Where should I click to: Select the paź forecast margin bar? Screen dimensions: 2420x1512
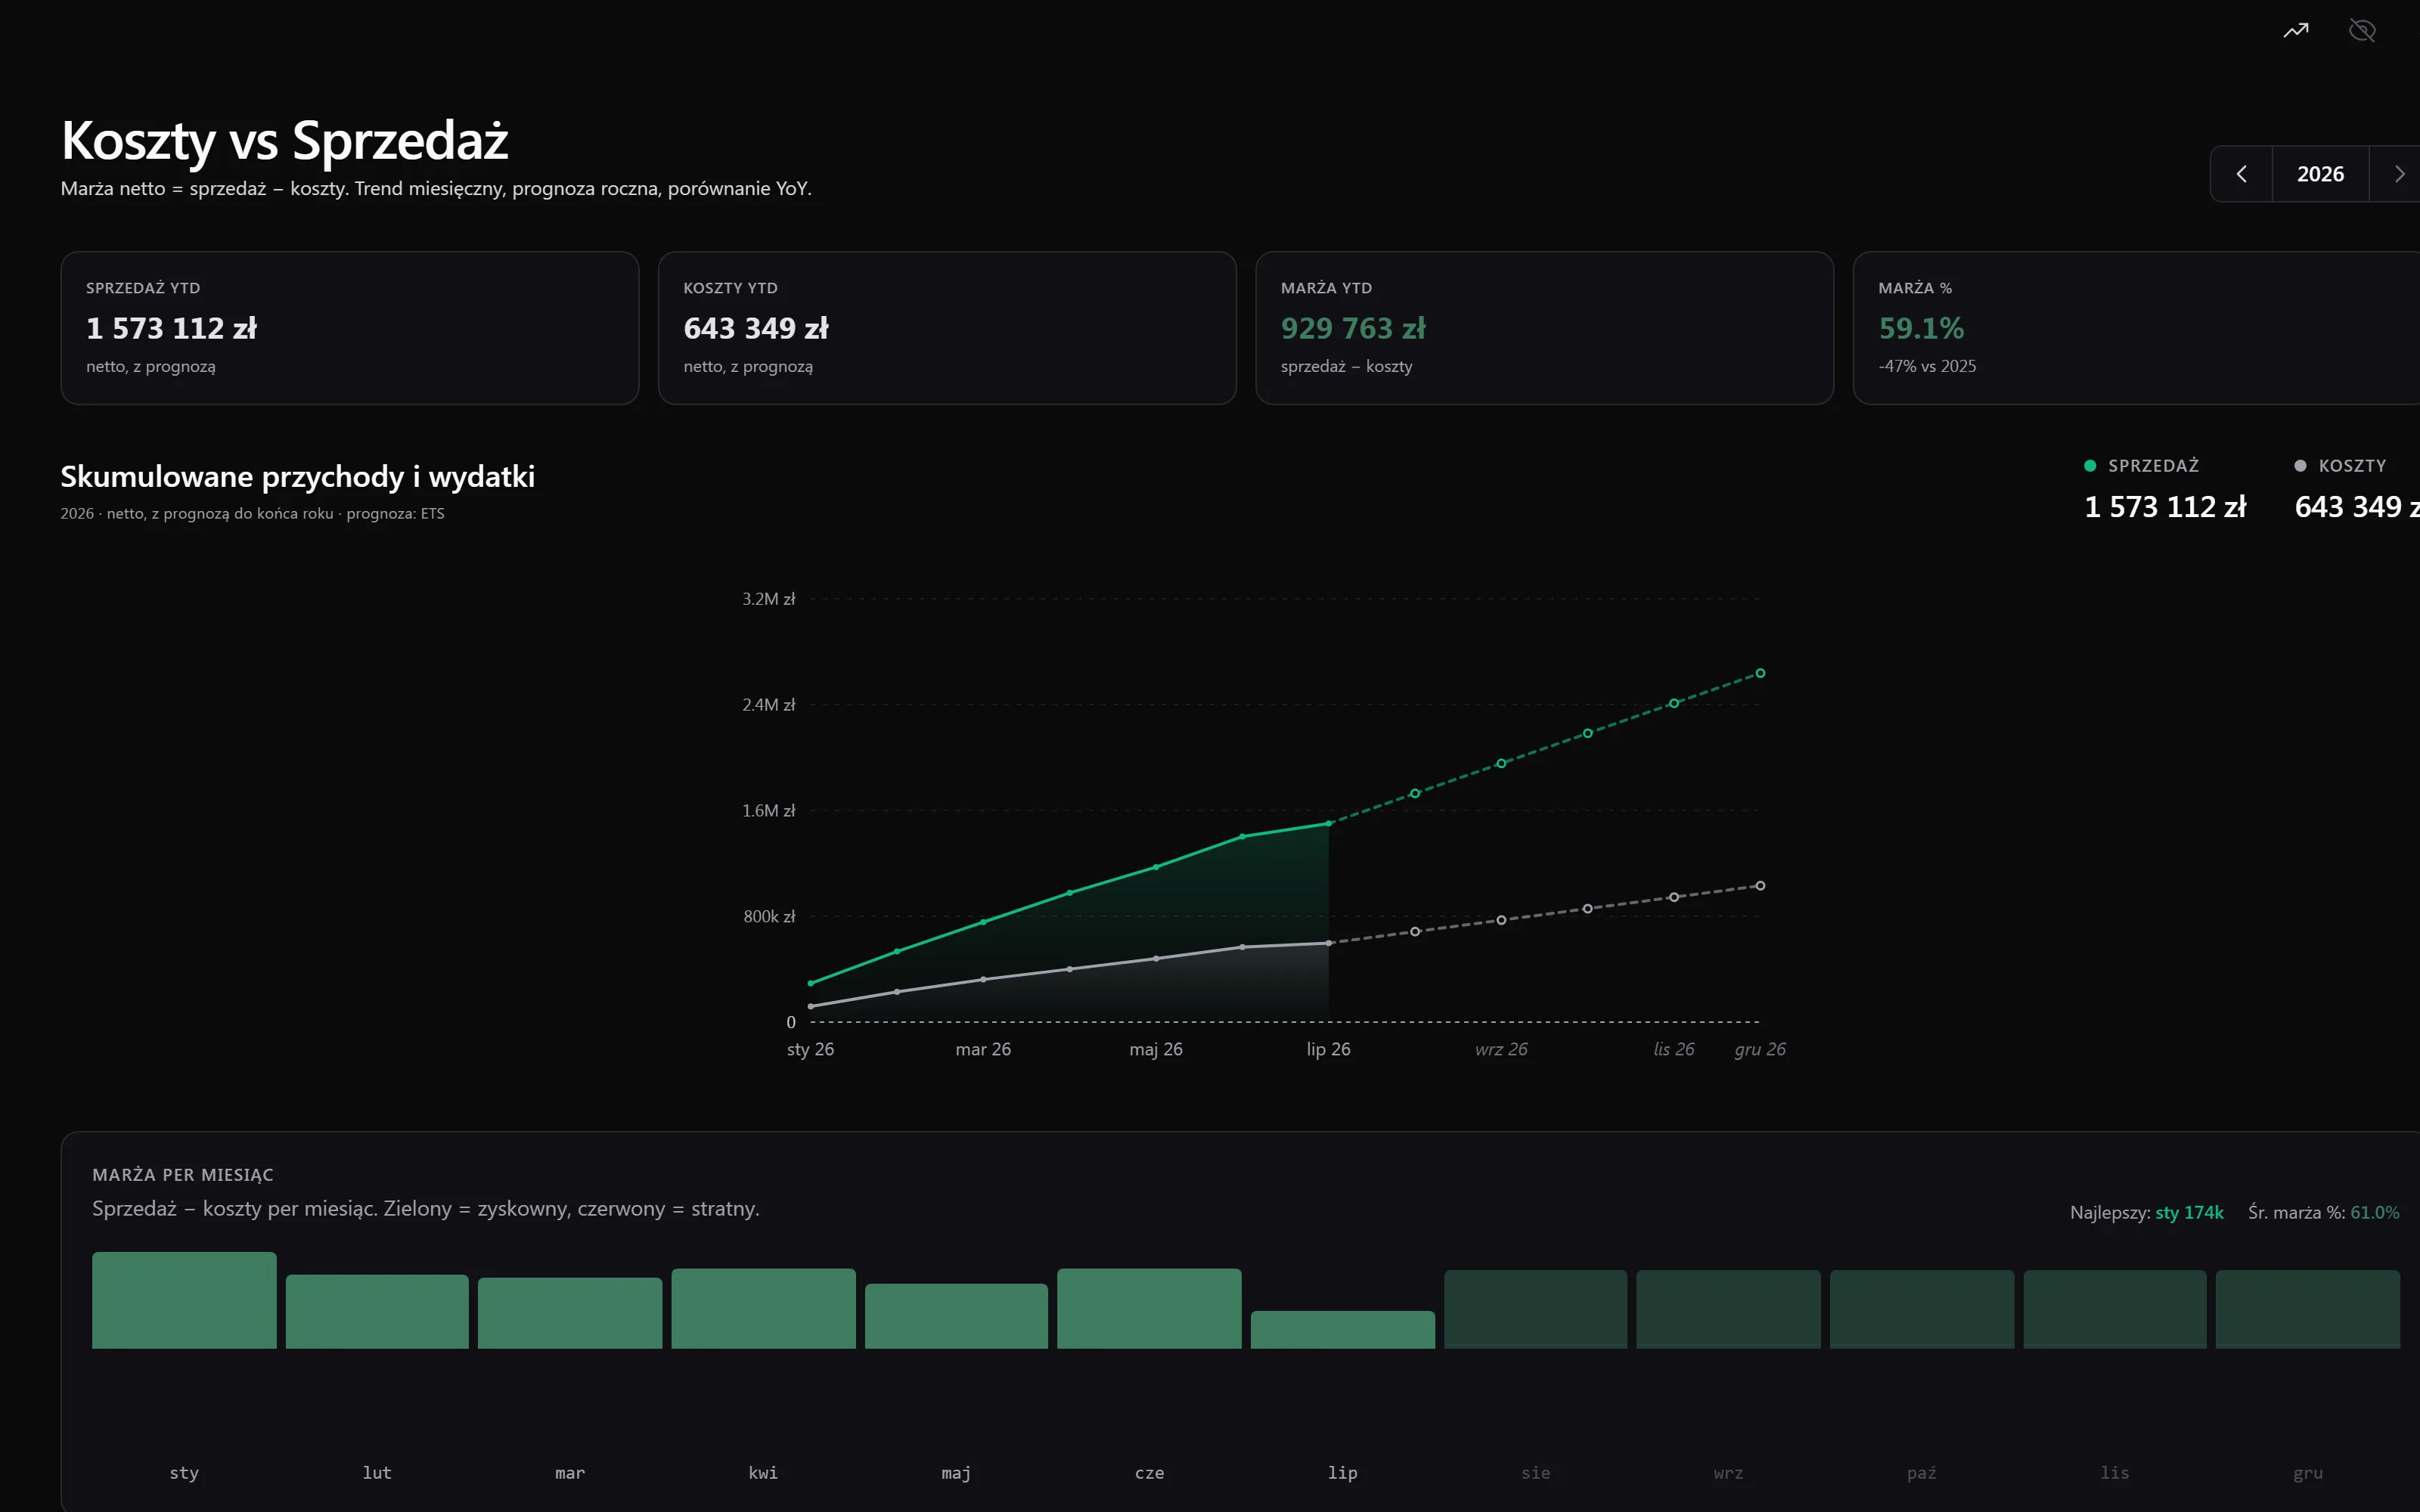[x=1922, y=1310]
